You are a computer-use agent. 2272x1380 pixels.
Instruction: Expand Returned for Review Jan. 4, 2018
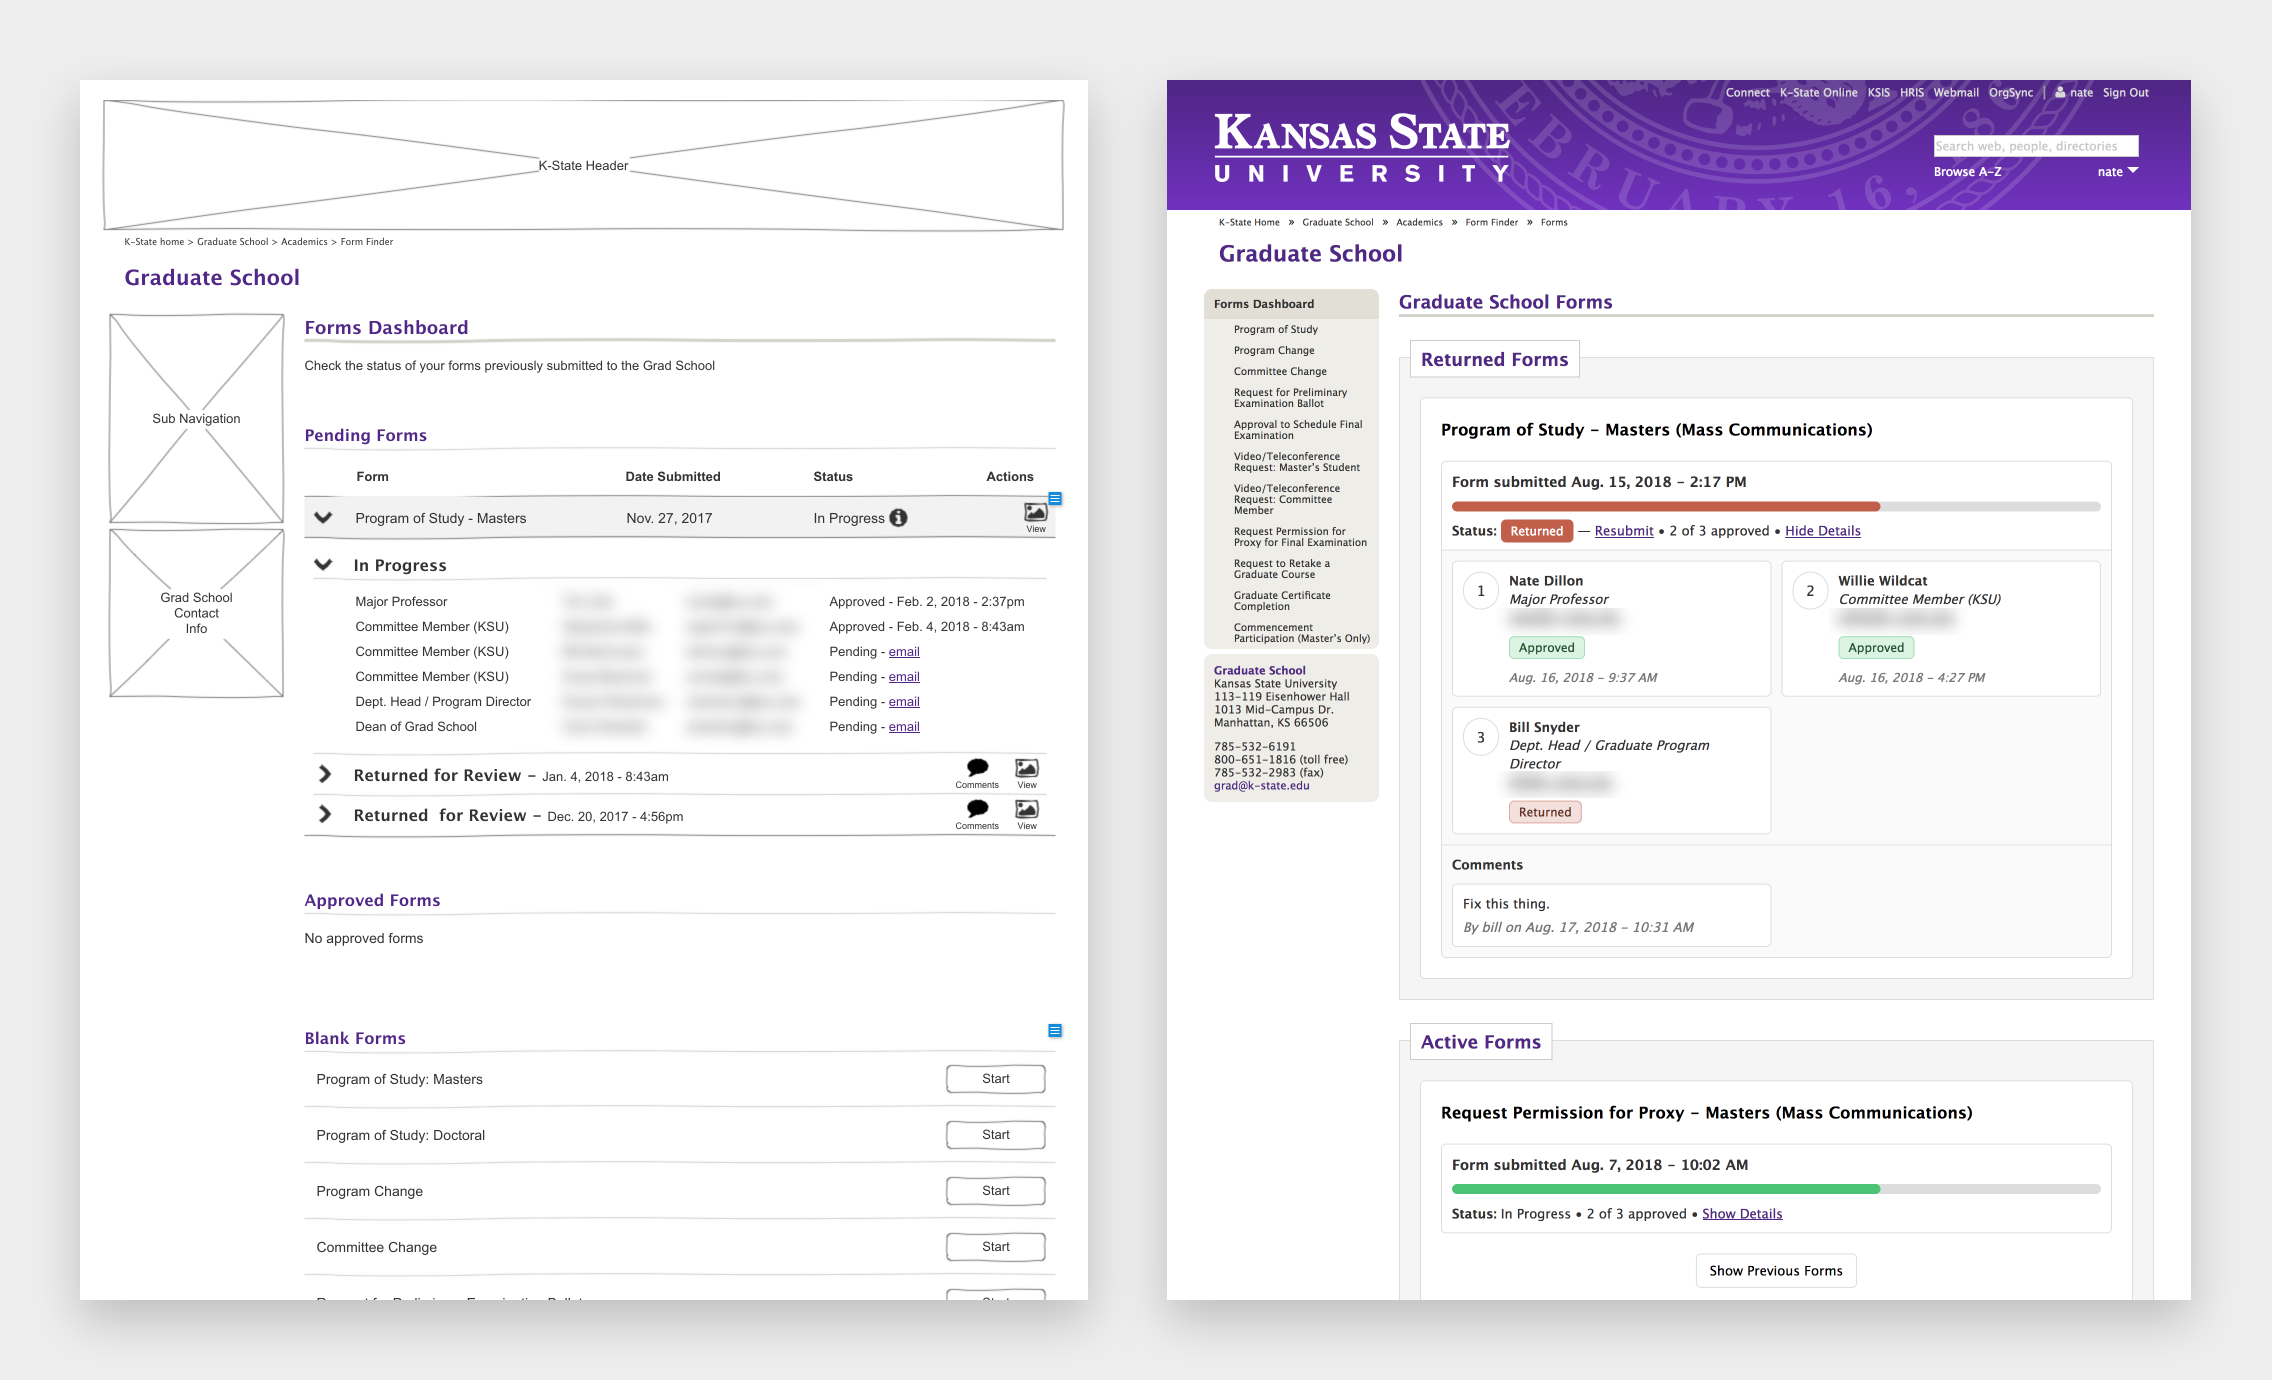coord(324,775)
